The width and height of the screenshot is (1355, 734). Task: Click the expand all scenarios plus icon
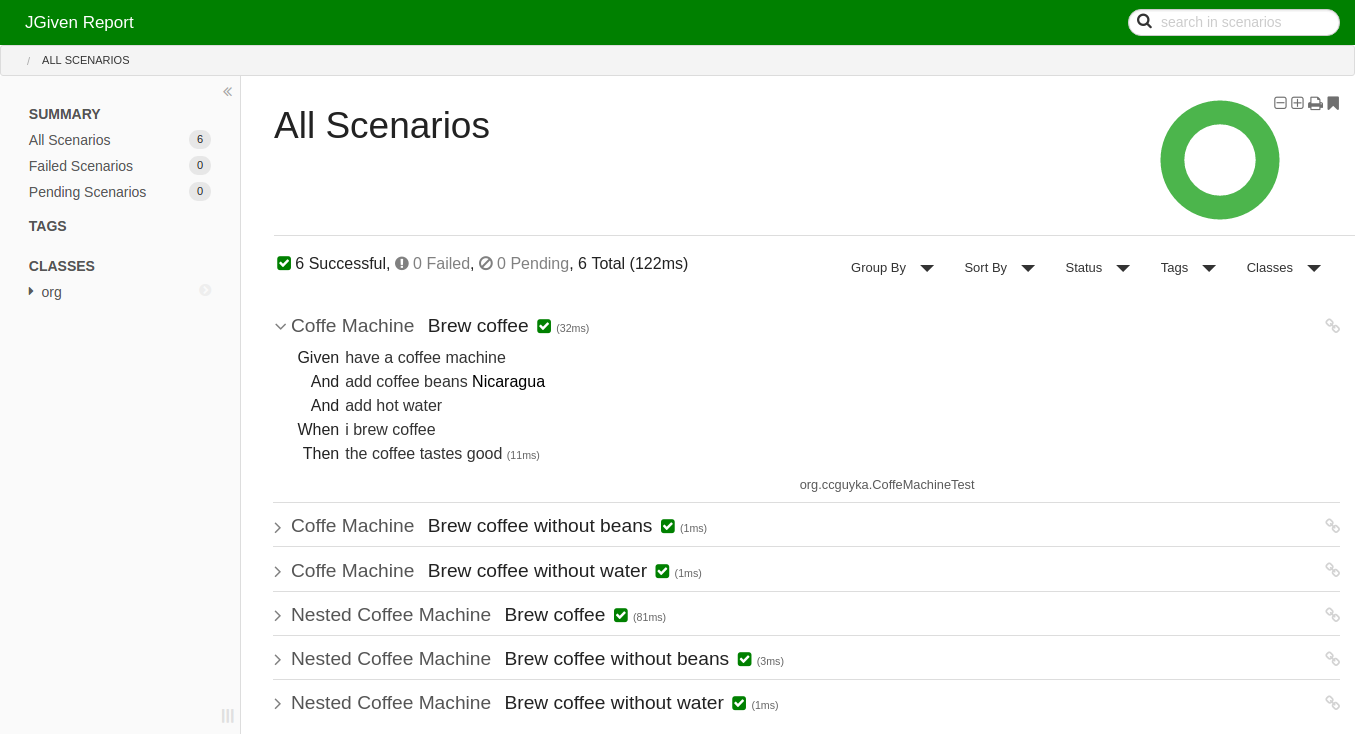[1297, 103]
